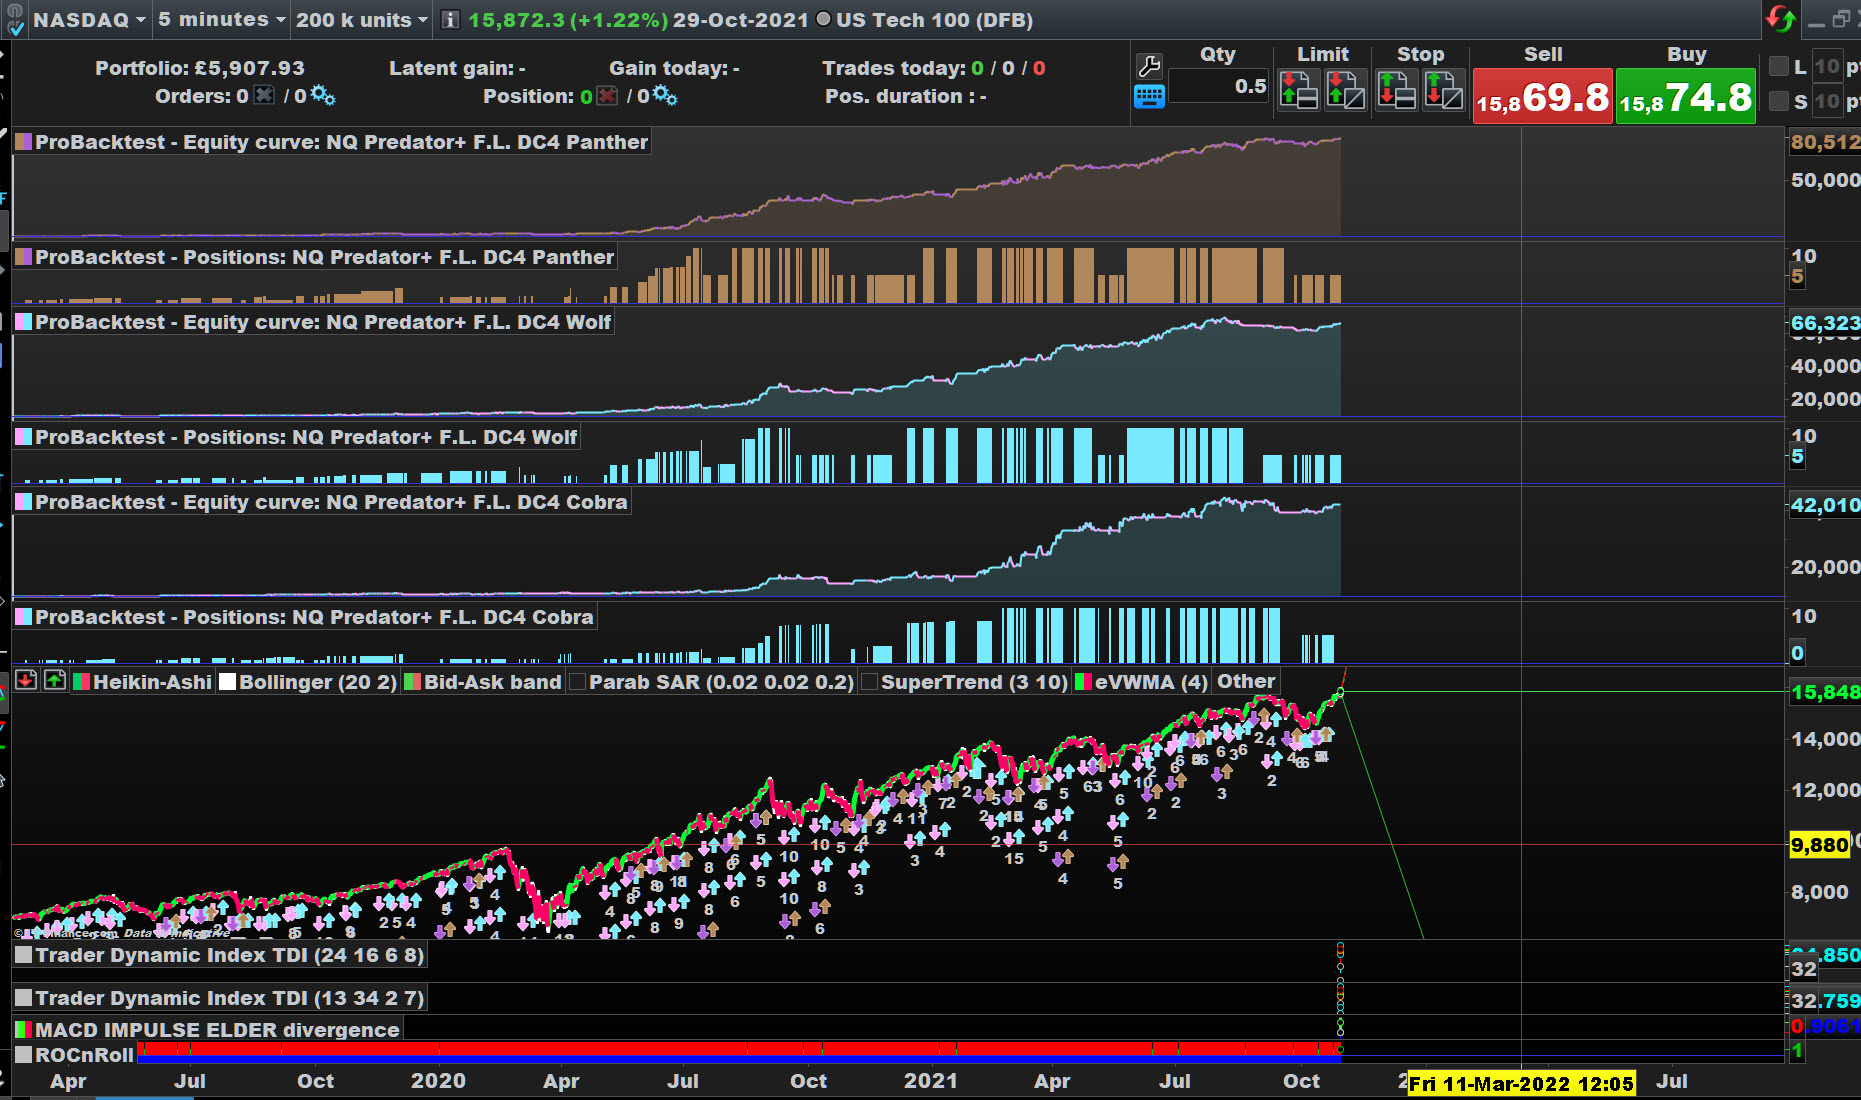Image resolution: width=1861 pixels, height=1100 pixels.
Task: Click the first Limit order icon
Action: [1298, 90]
